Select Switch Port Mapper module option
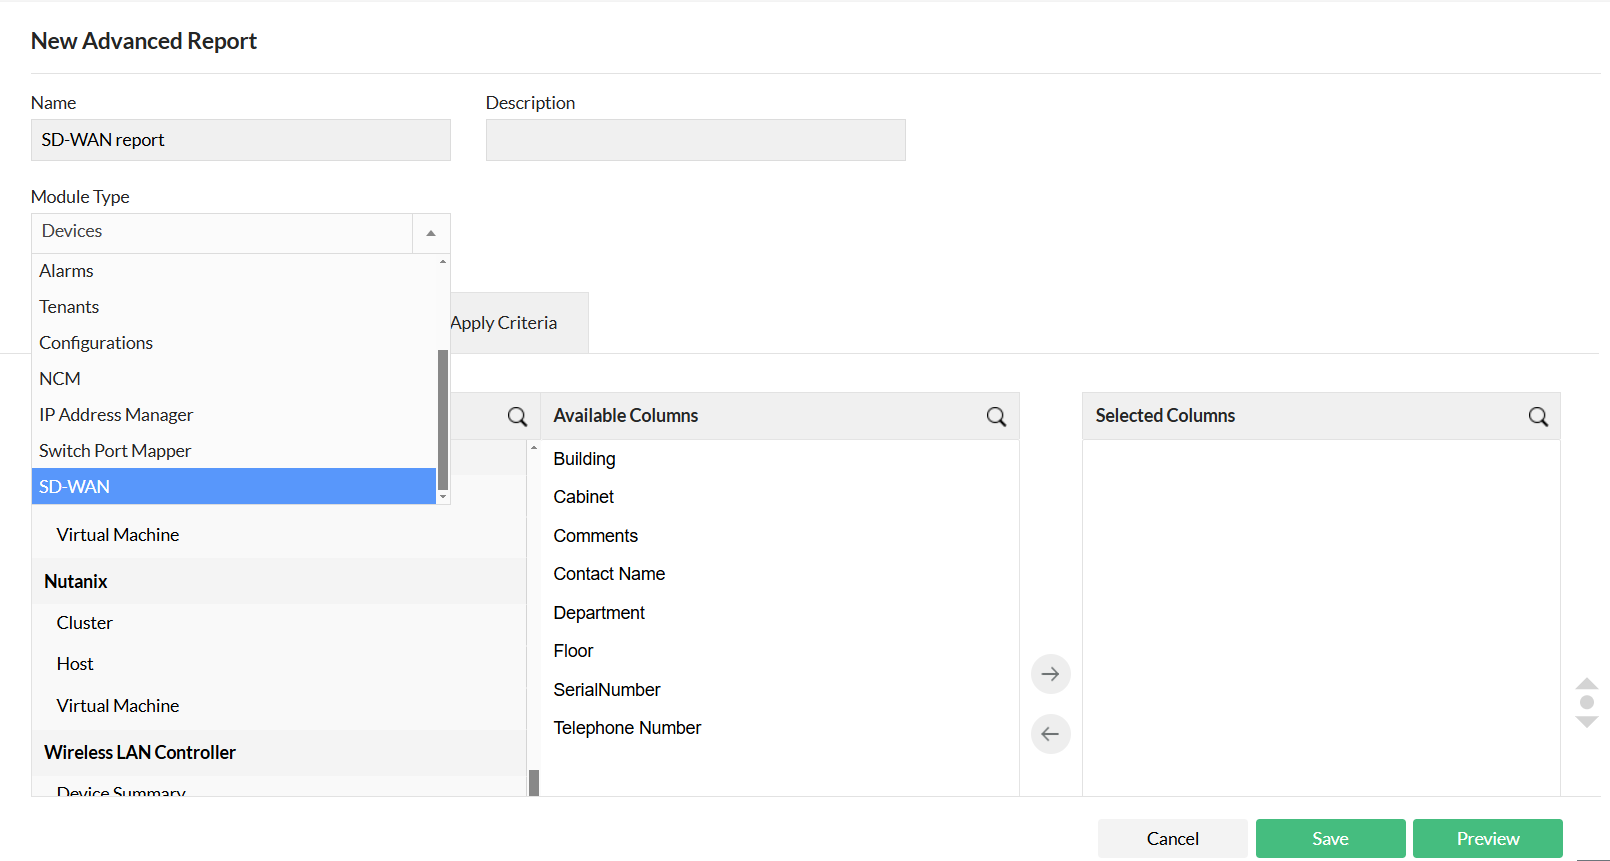This screenshot has width=1610, height=861. point(115,451)
